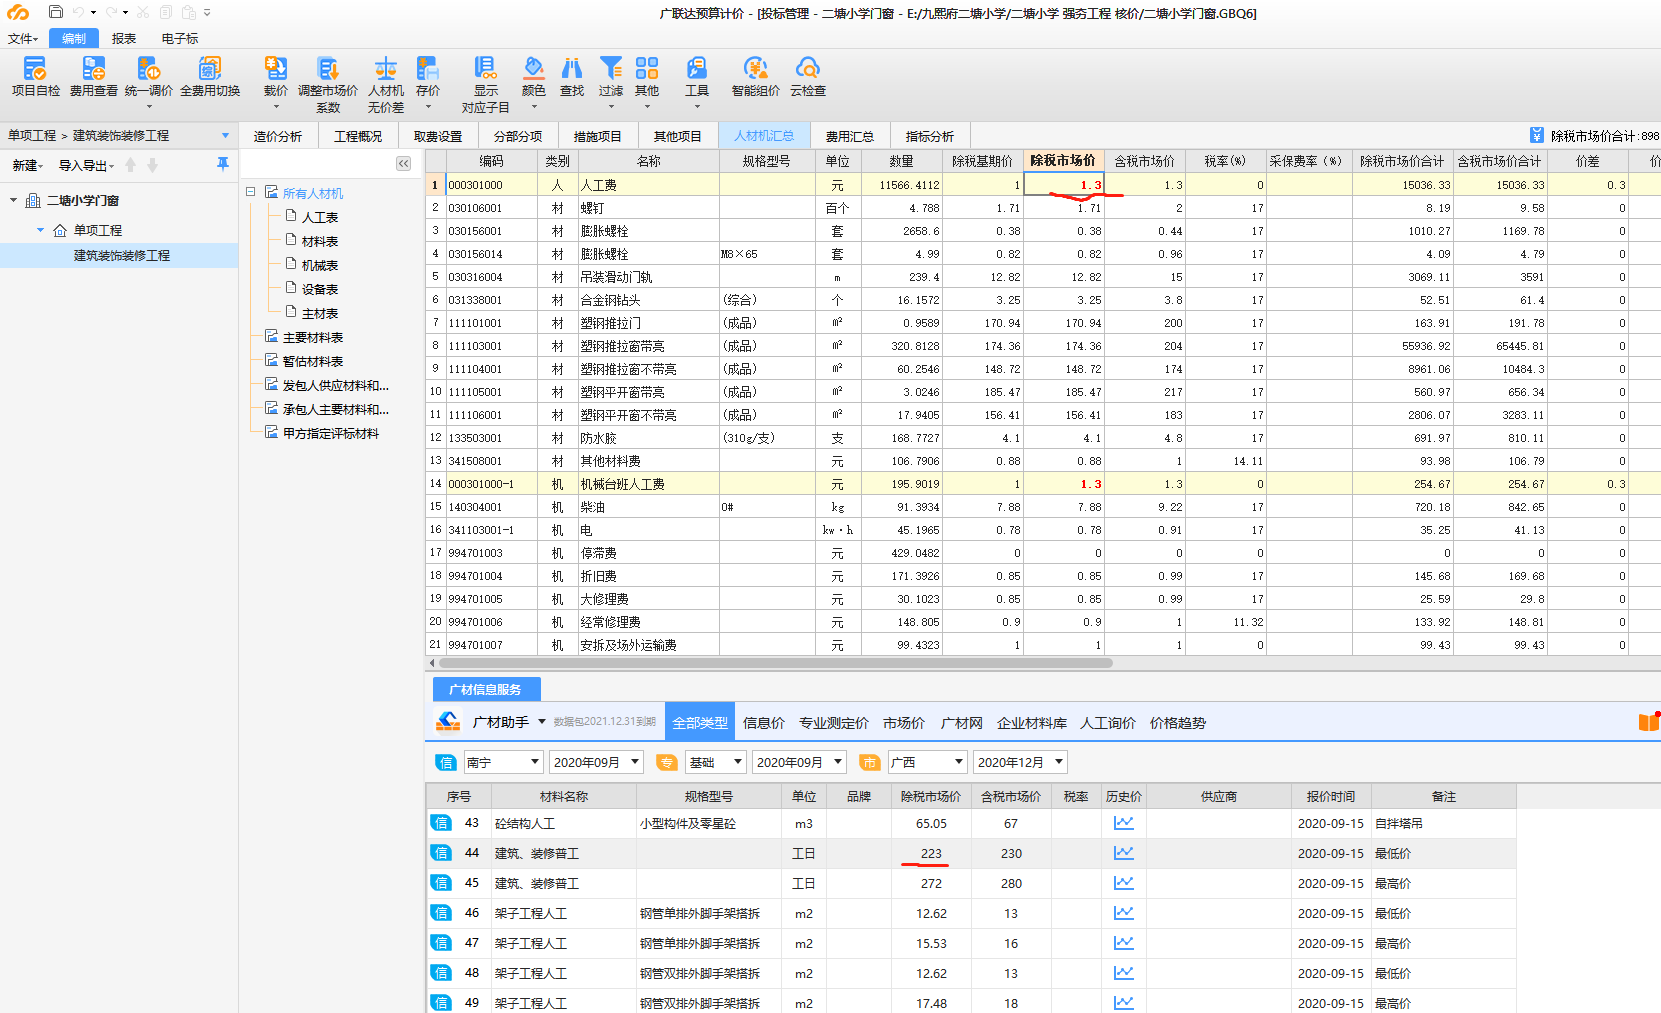Select the 信息价 price type

pyautogui.click(x=764, y=723)
